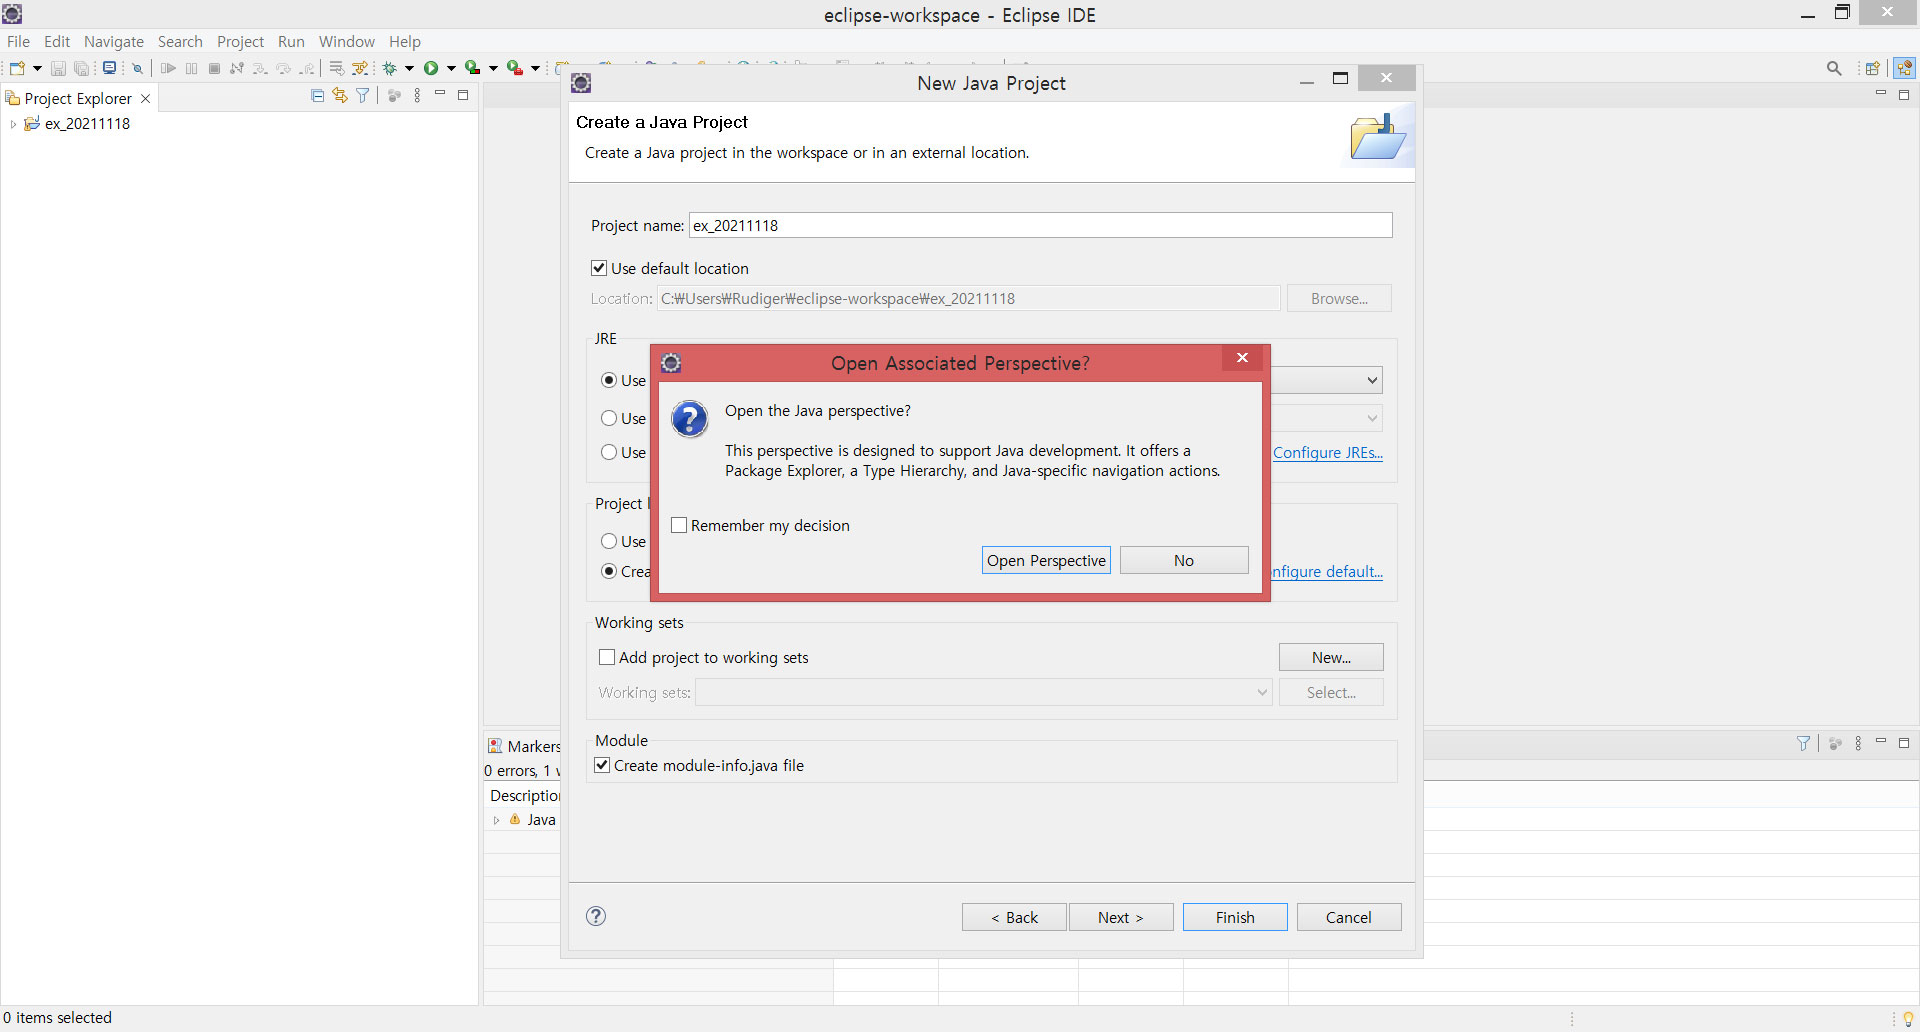Expand the ex_20211118 project tree node

pyautogui.click(x=13, y=124)
